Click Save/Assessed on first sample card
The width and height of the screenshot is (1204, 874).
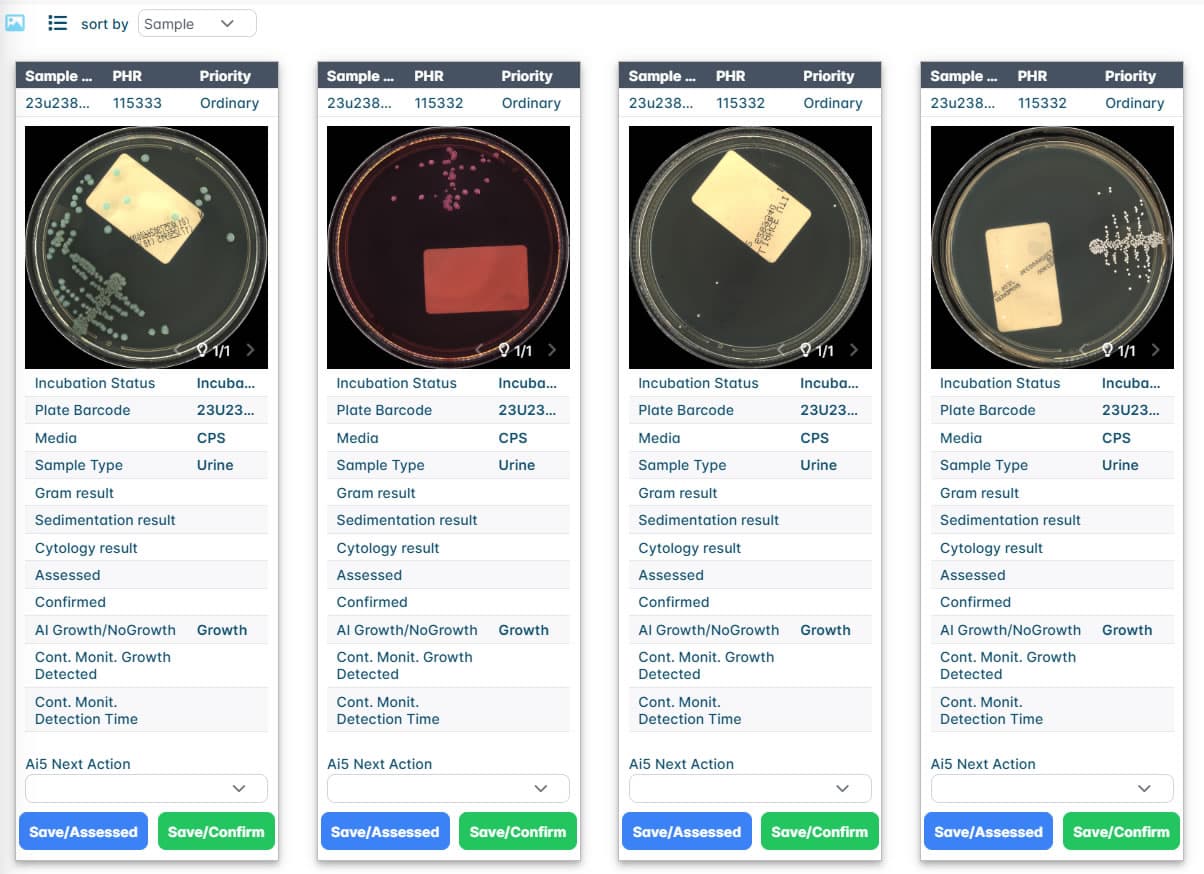[x=83, y=832]
